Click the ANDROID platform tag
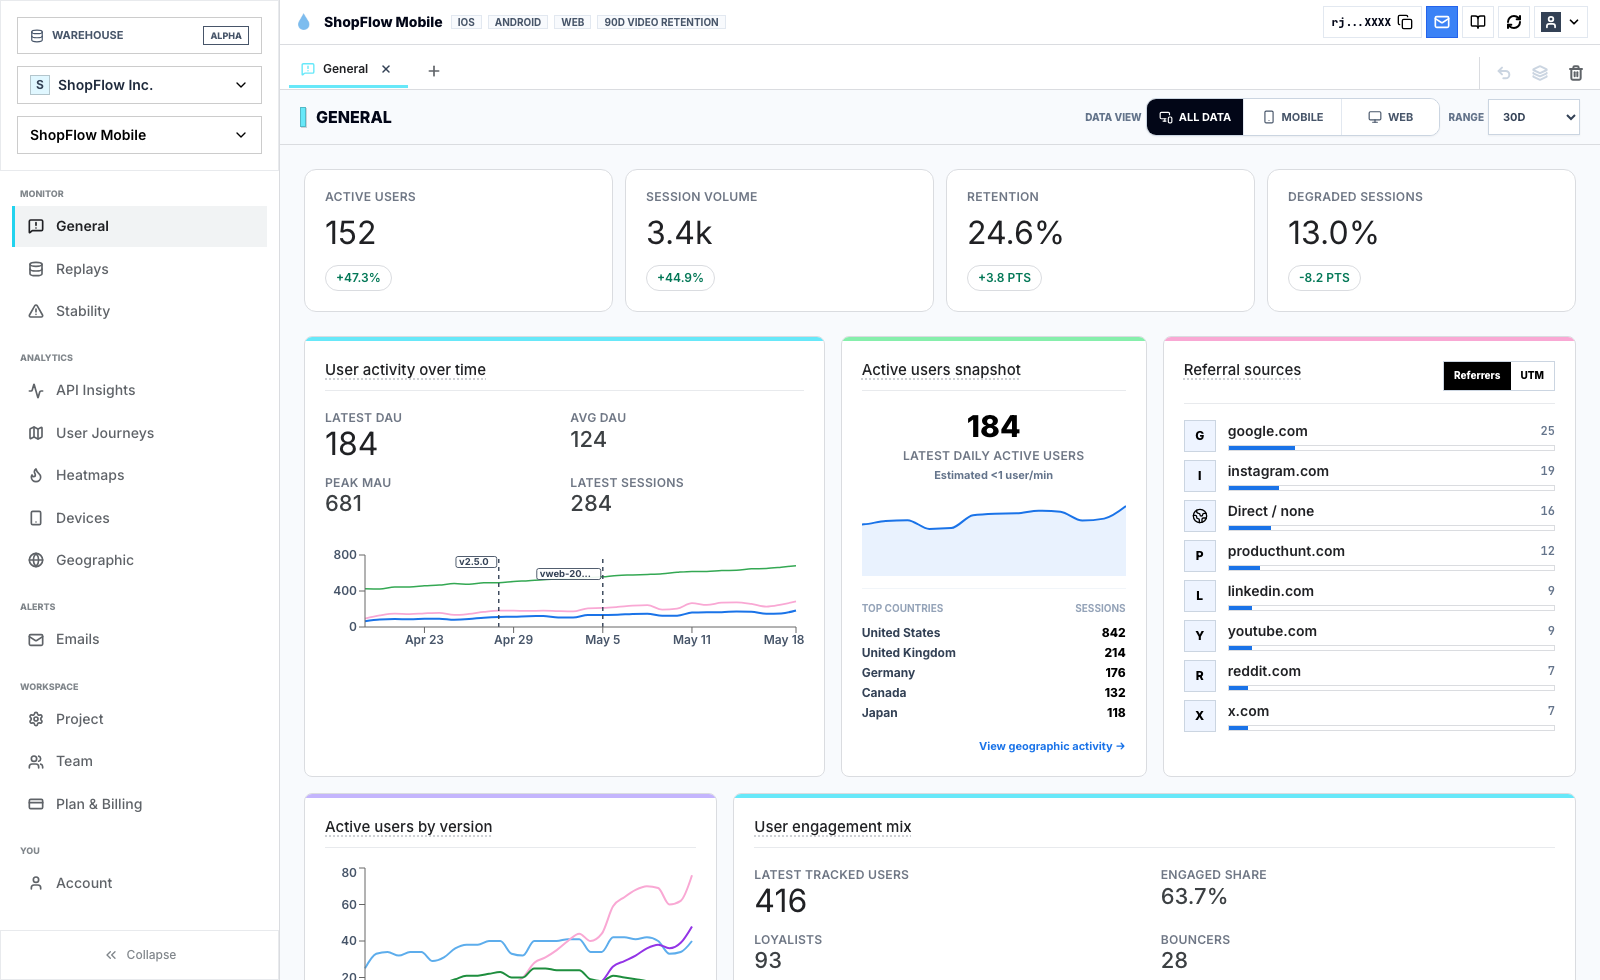This screenshot has width=1600, height=980. 518,22
